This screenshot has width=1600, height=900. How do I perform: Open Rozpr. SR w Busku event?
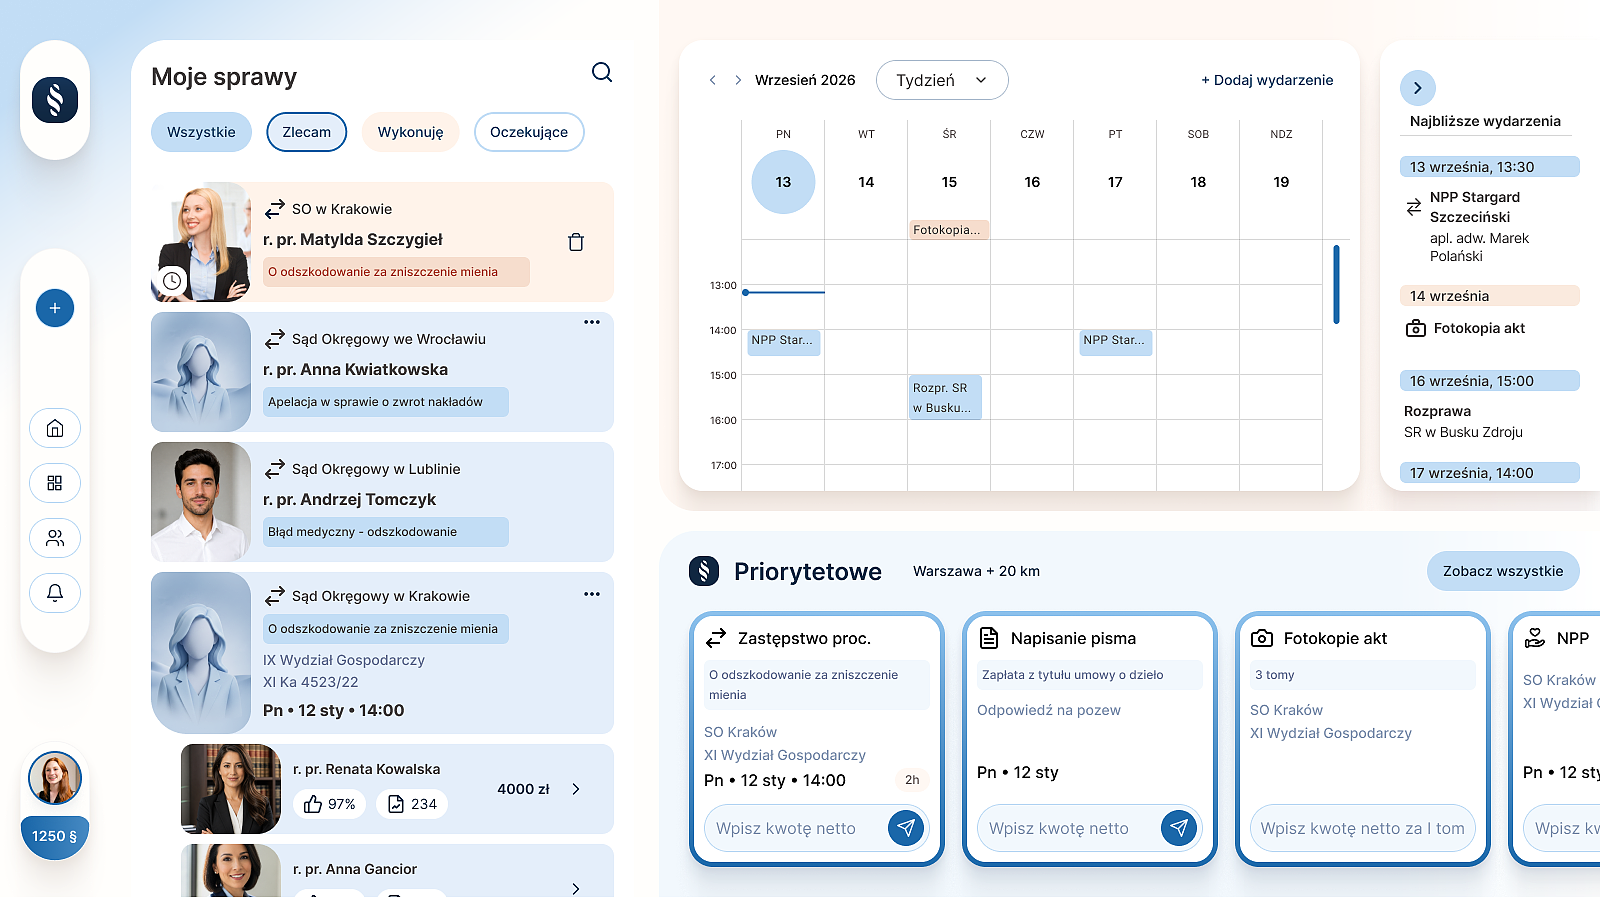tap(945, 397)
